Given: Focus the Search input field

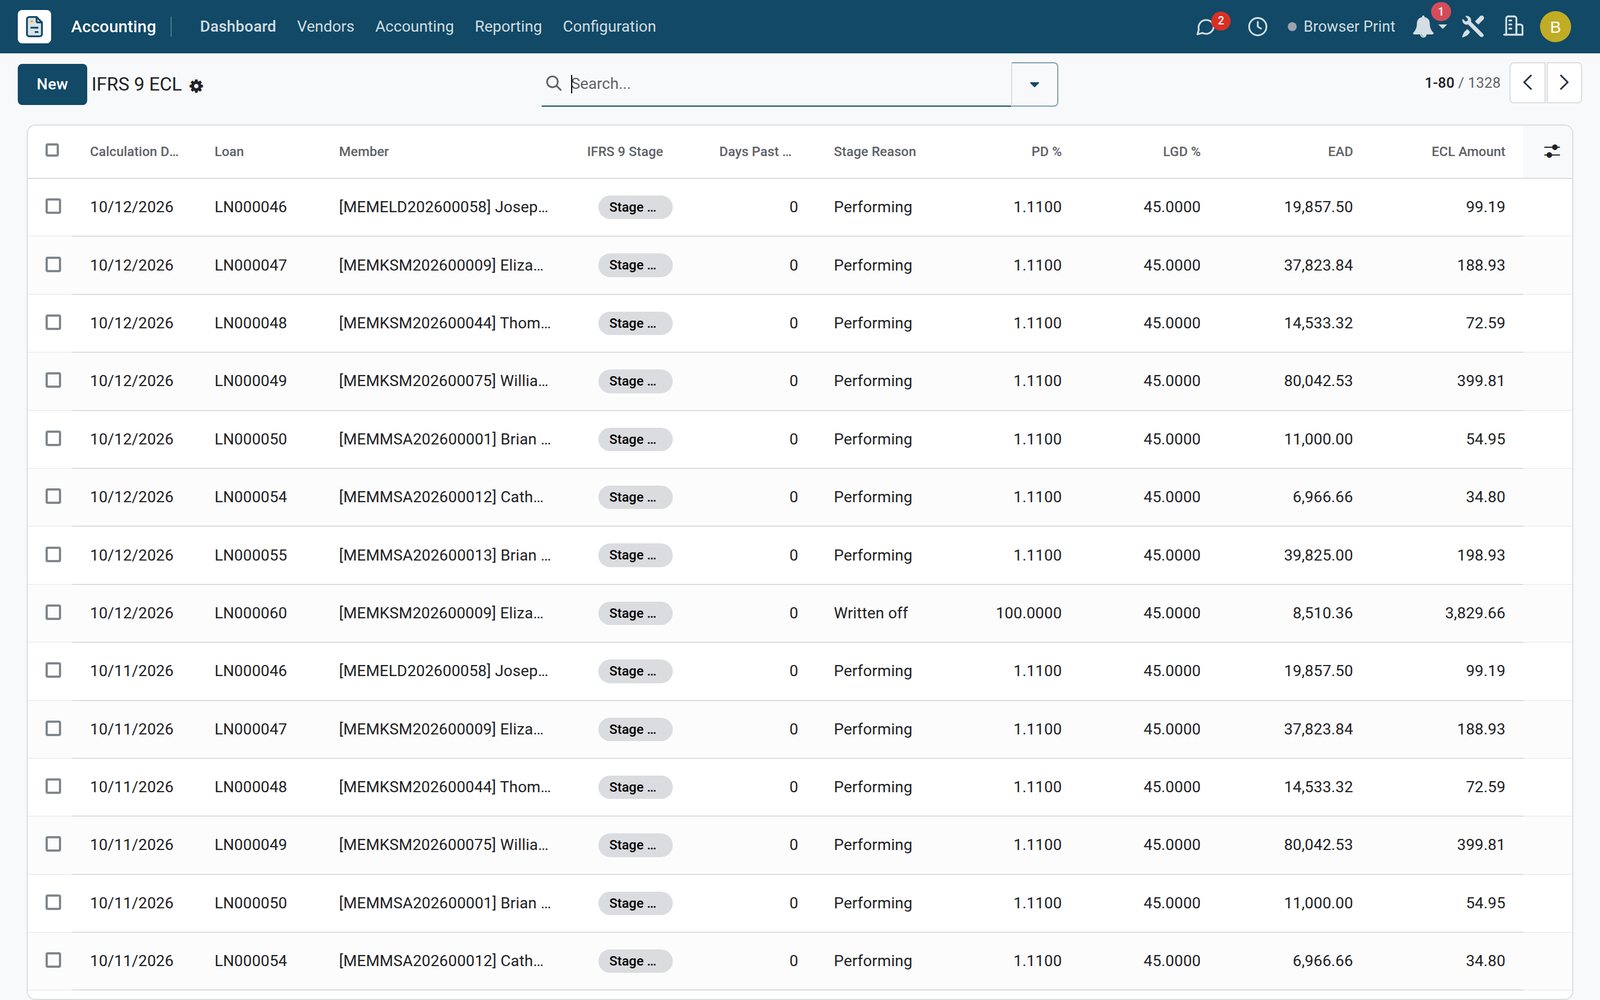Looking at the screenshot, I should 788,84.
